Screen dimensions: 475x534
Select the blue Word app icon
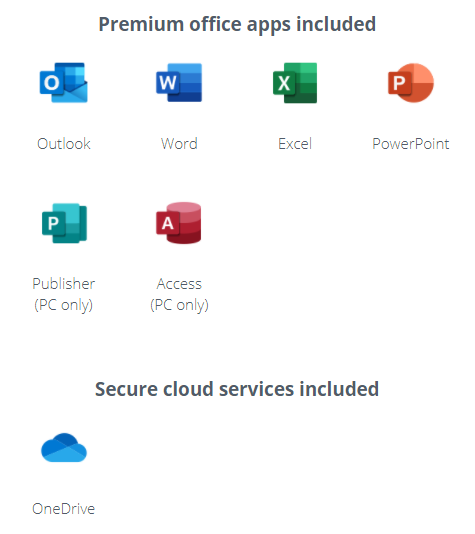pos(179,82)
